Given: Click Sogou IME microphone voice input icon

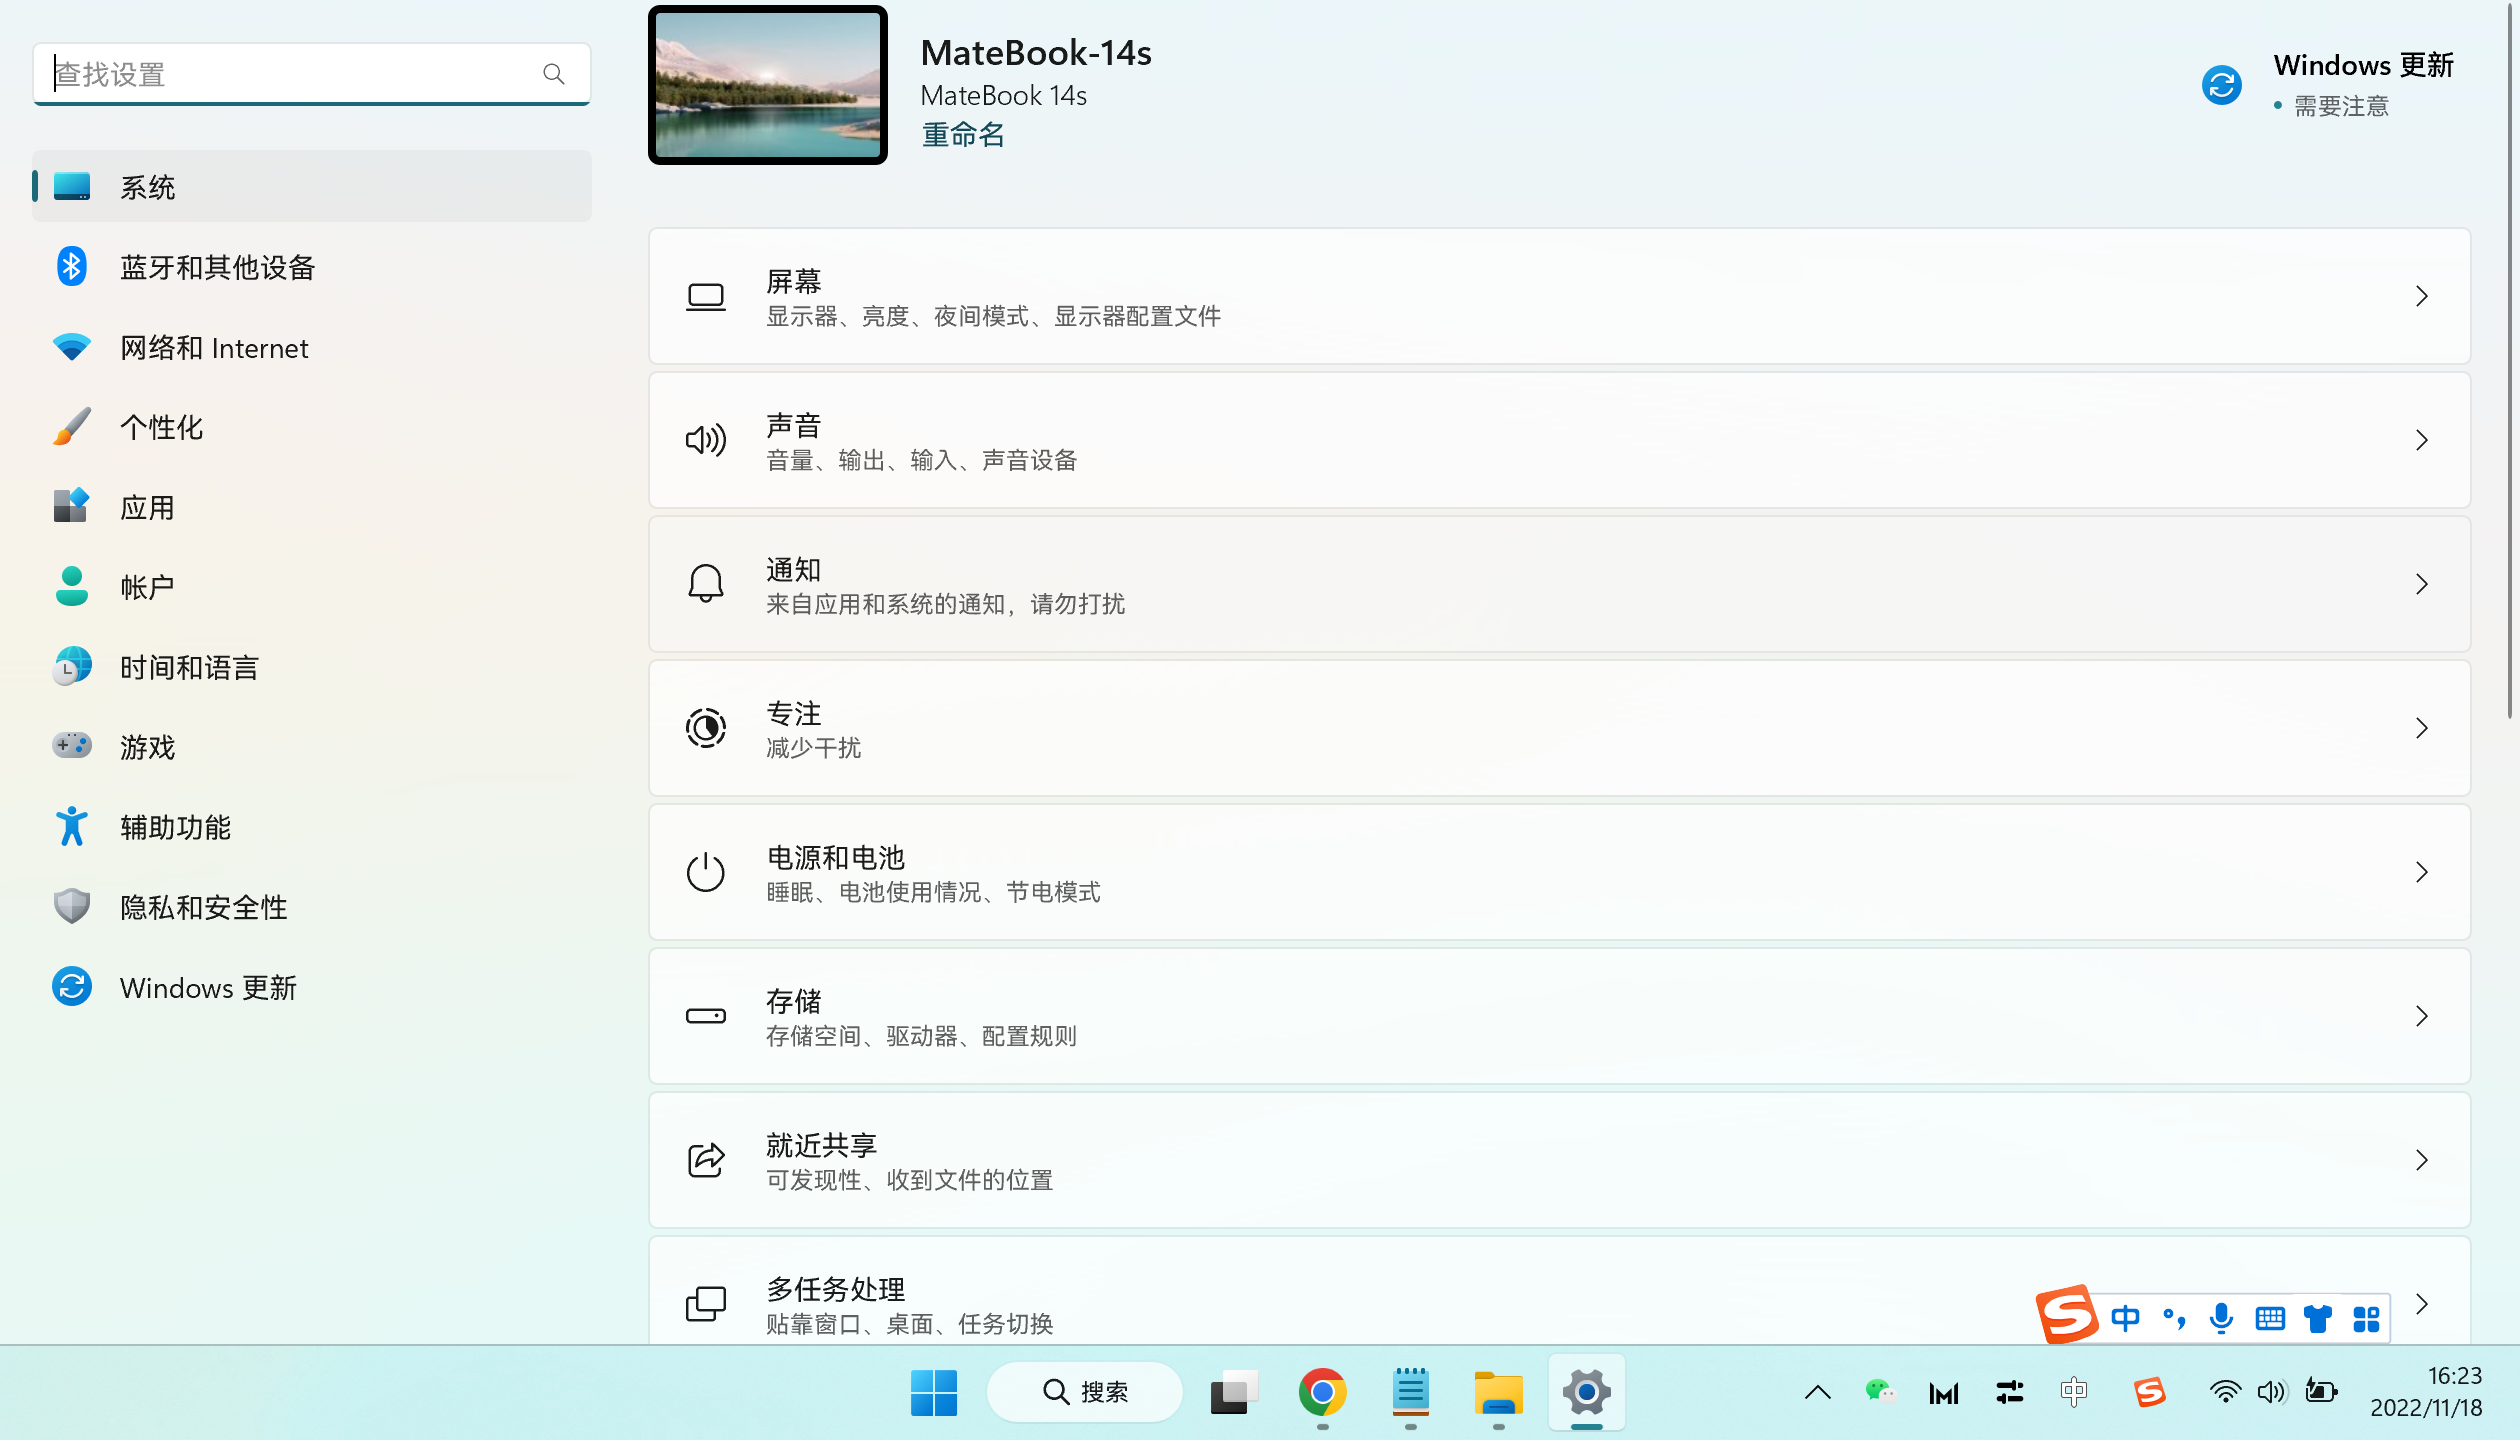Looking at the screenshot, I should [x=2221, y=1318].
